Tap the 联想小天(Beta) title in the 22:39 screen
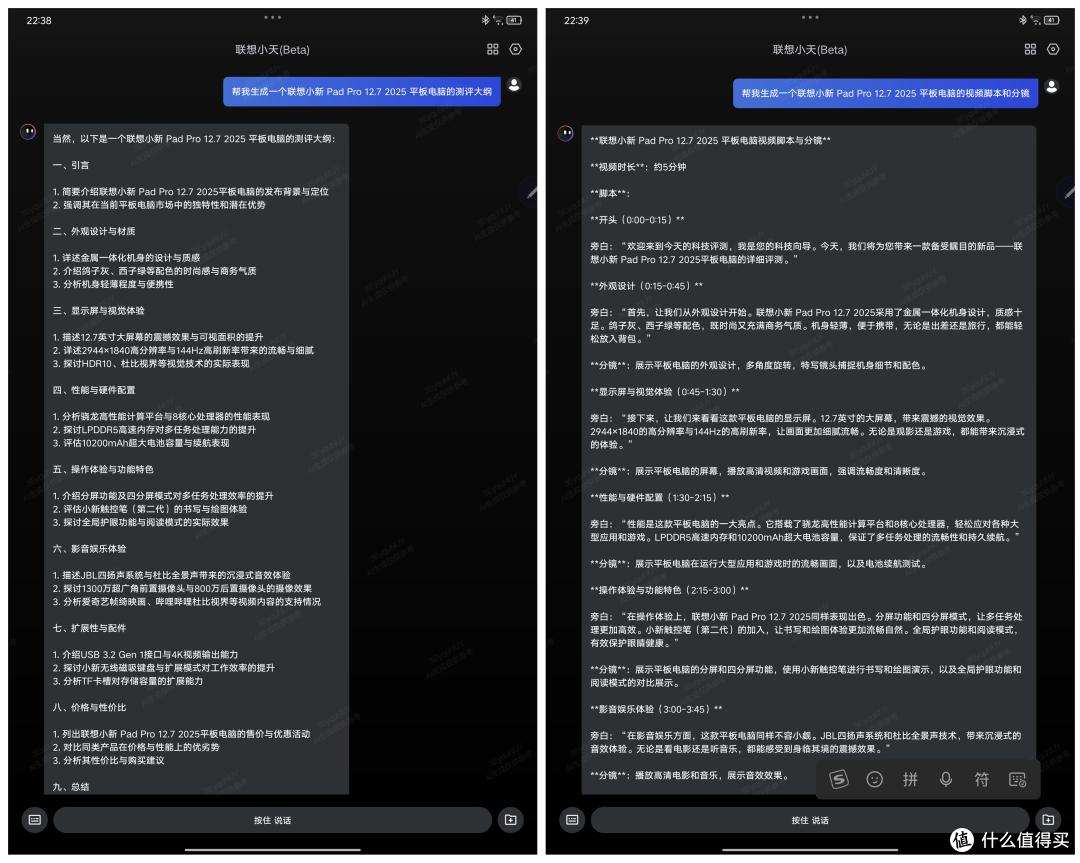Screen dimensions: 1080x863 coord(809,50)
